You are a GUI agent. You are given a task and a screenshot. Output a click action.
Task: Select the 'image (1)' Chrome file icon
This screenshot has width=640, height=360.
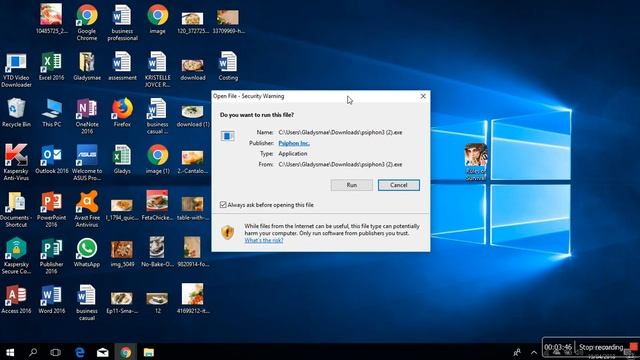click(x=158, y=159)
